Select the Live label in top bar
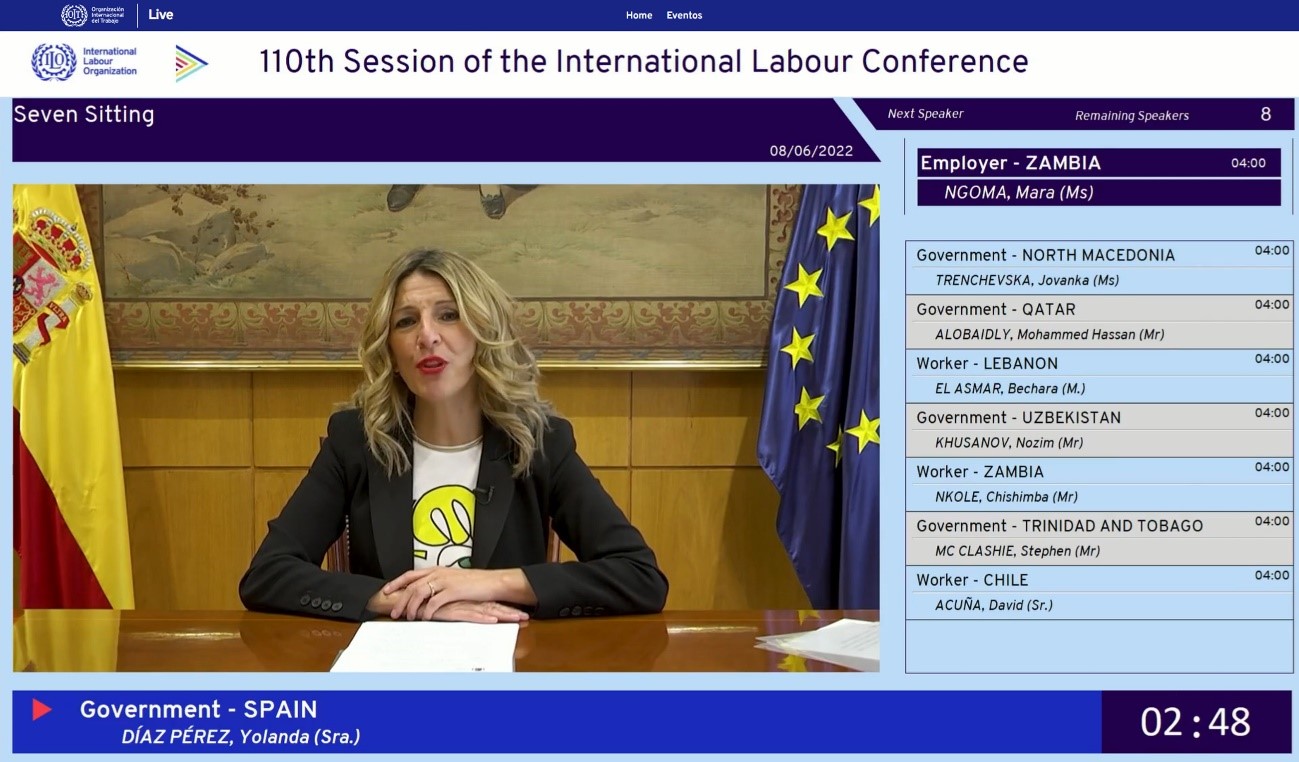The height and width of the screenshot is (762, 1299). tap(161, 15)
